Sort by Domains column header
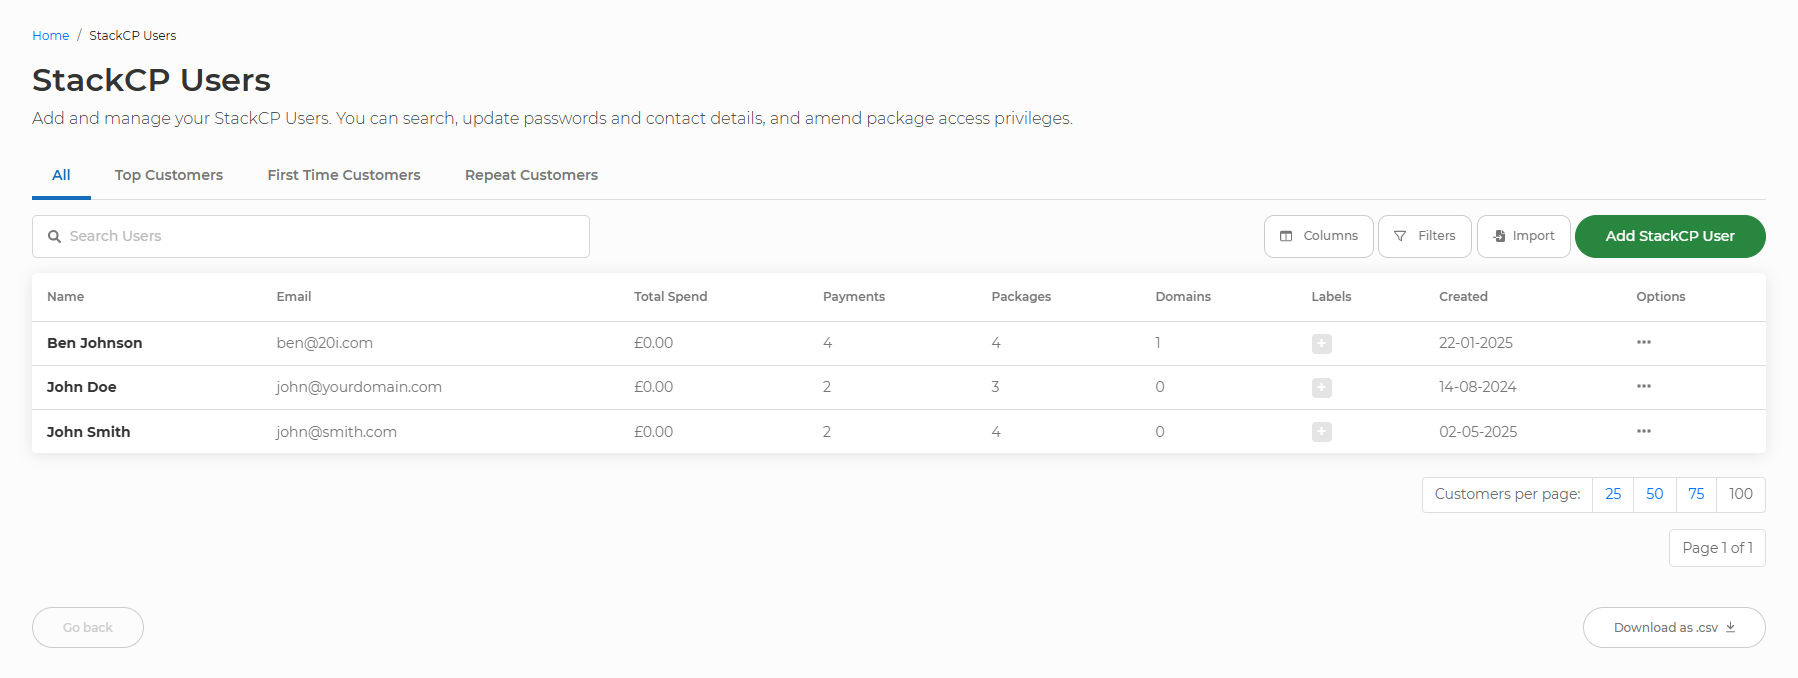The height and width of the screenshot is (678, 1798). tap(1183, 297)
